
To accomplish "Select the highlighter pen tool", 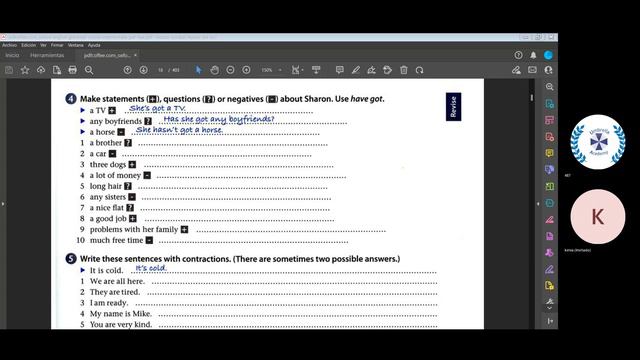I will tap(356, 70).
